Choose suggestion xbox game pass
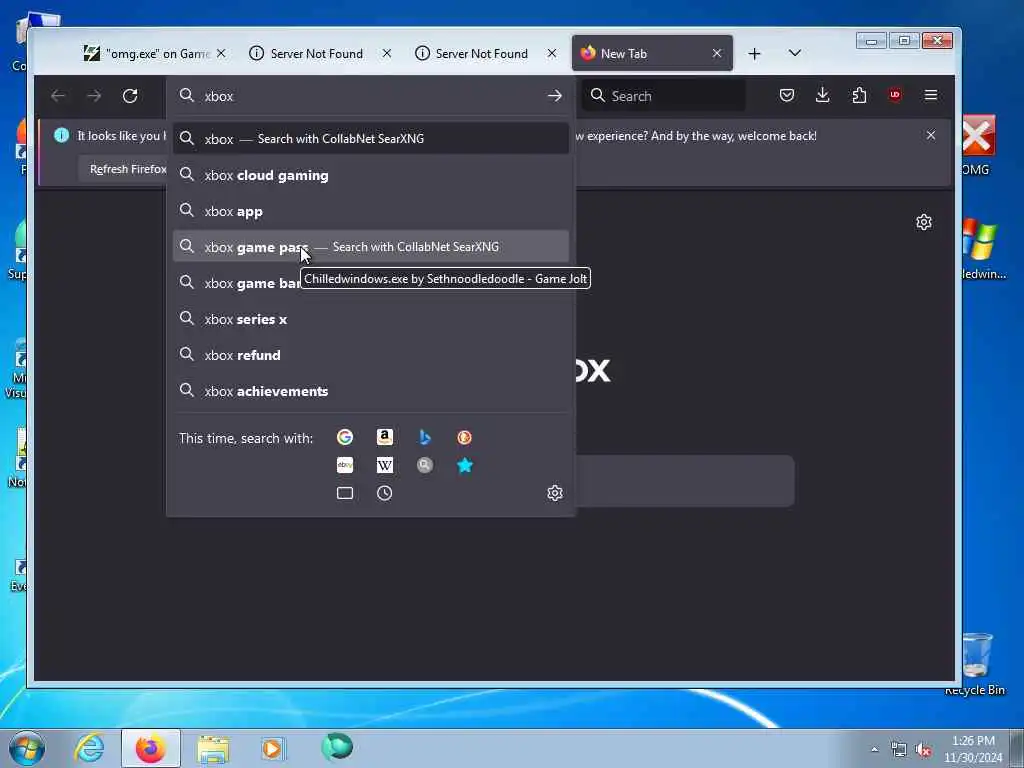 [x=370, y=247]
